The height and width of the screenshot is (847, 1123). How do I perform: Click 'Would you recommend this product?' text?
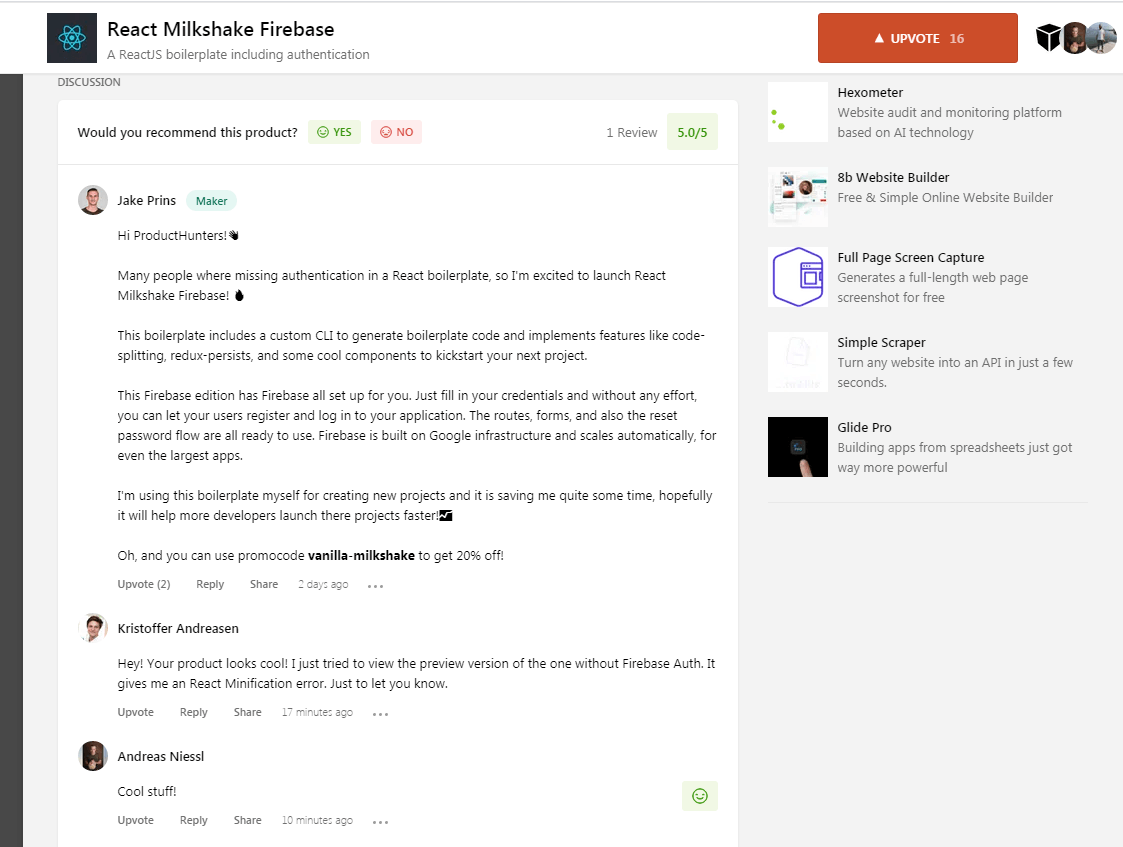188,132
